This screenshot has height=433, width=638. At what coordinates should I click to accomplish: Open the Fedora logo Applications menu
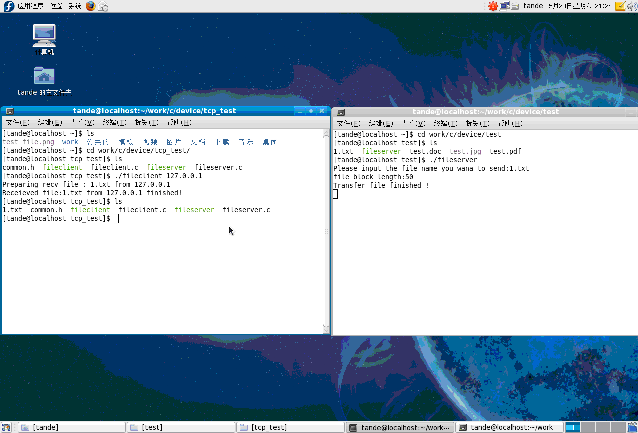click(x=26, y=6)
